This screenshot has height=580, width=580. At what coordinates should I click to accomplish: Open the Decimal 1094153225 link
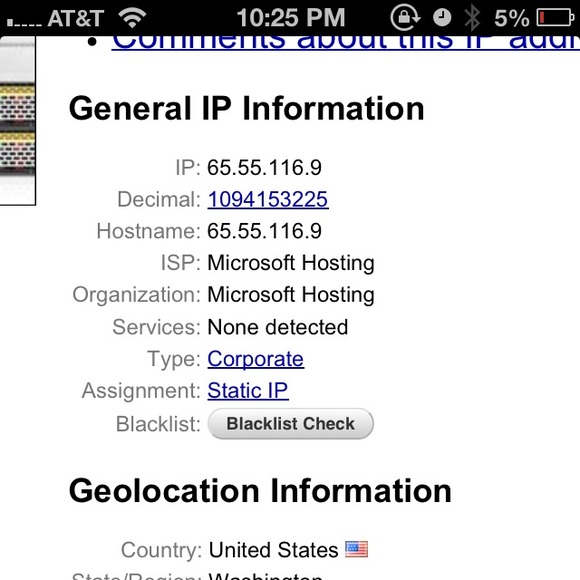(x=268, y=199)
